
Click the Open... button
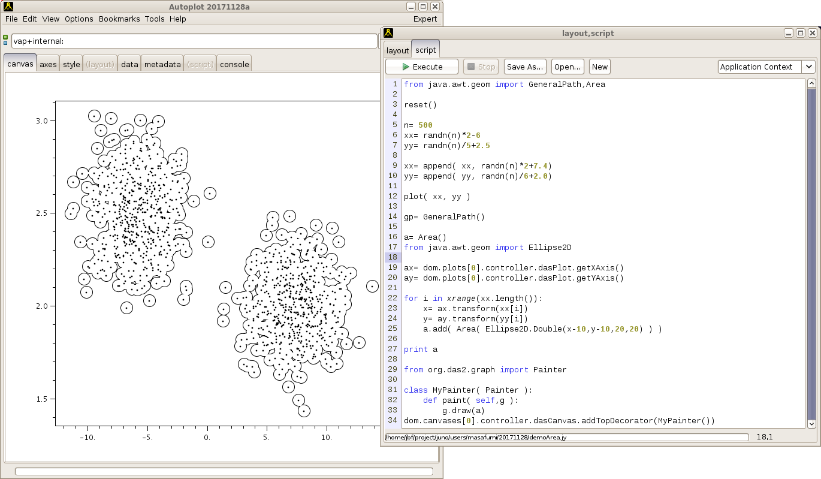566,67
